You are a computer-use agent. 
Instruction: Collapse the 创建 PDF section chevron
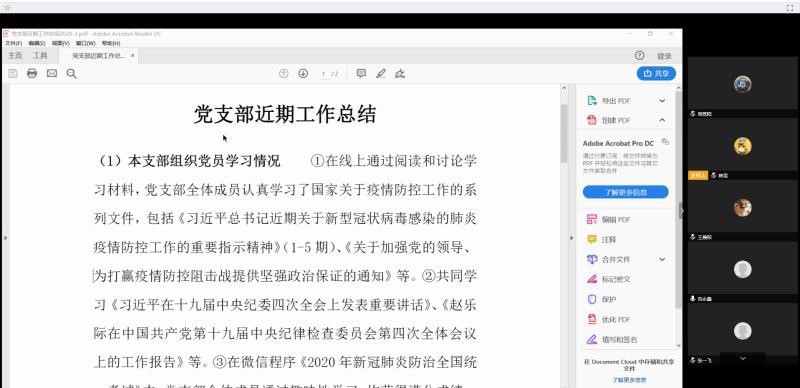point(662,120)
